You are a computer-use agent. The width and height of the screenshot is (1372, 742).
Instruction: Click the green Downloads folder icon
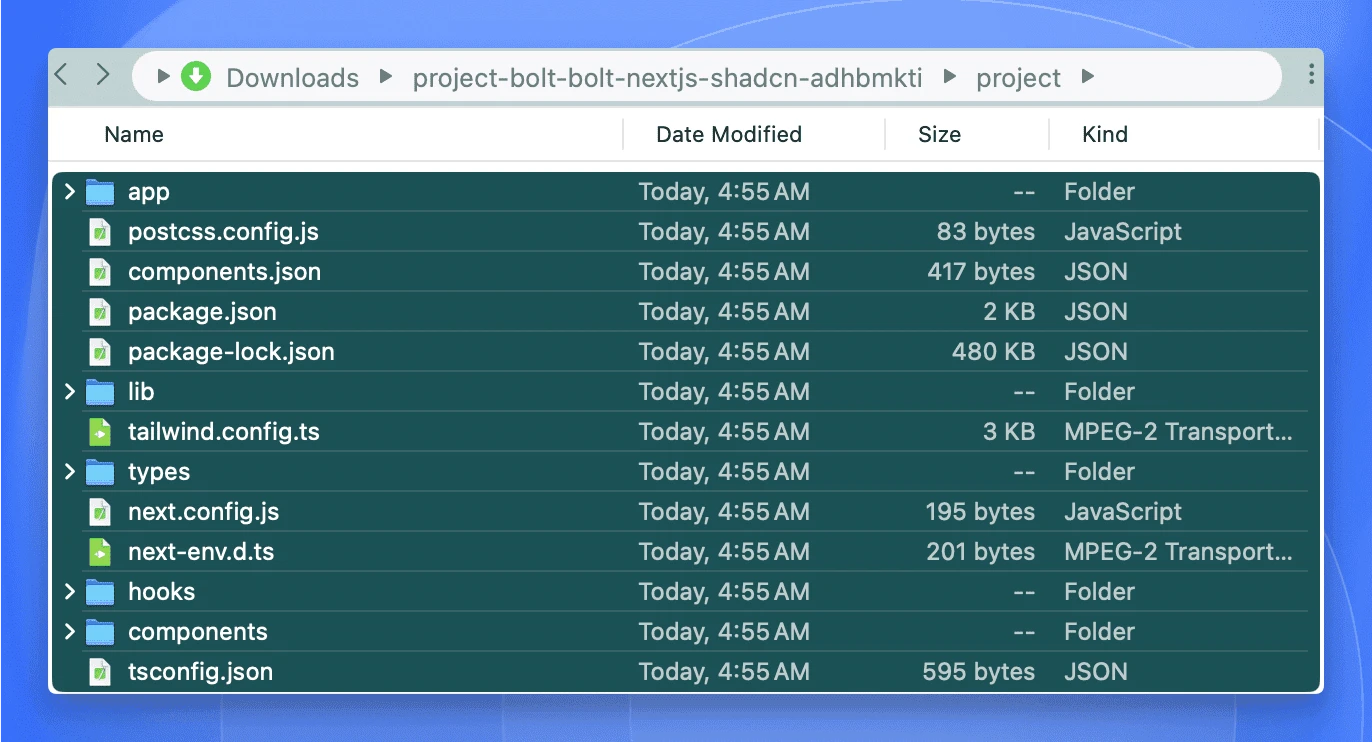(x=196, y=77)
